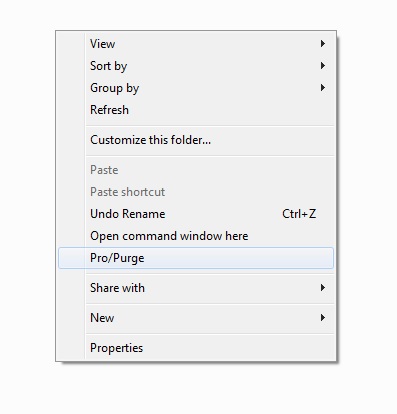Click the disabled Paste shortcut entry
The image size is (397, 414).
196,192
